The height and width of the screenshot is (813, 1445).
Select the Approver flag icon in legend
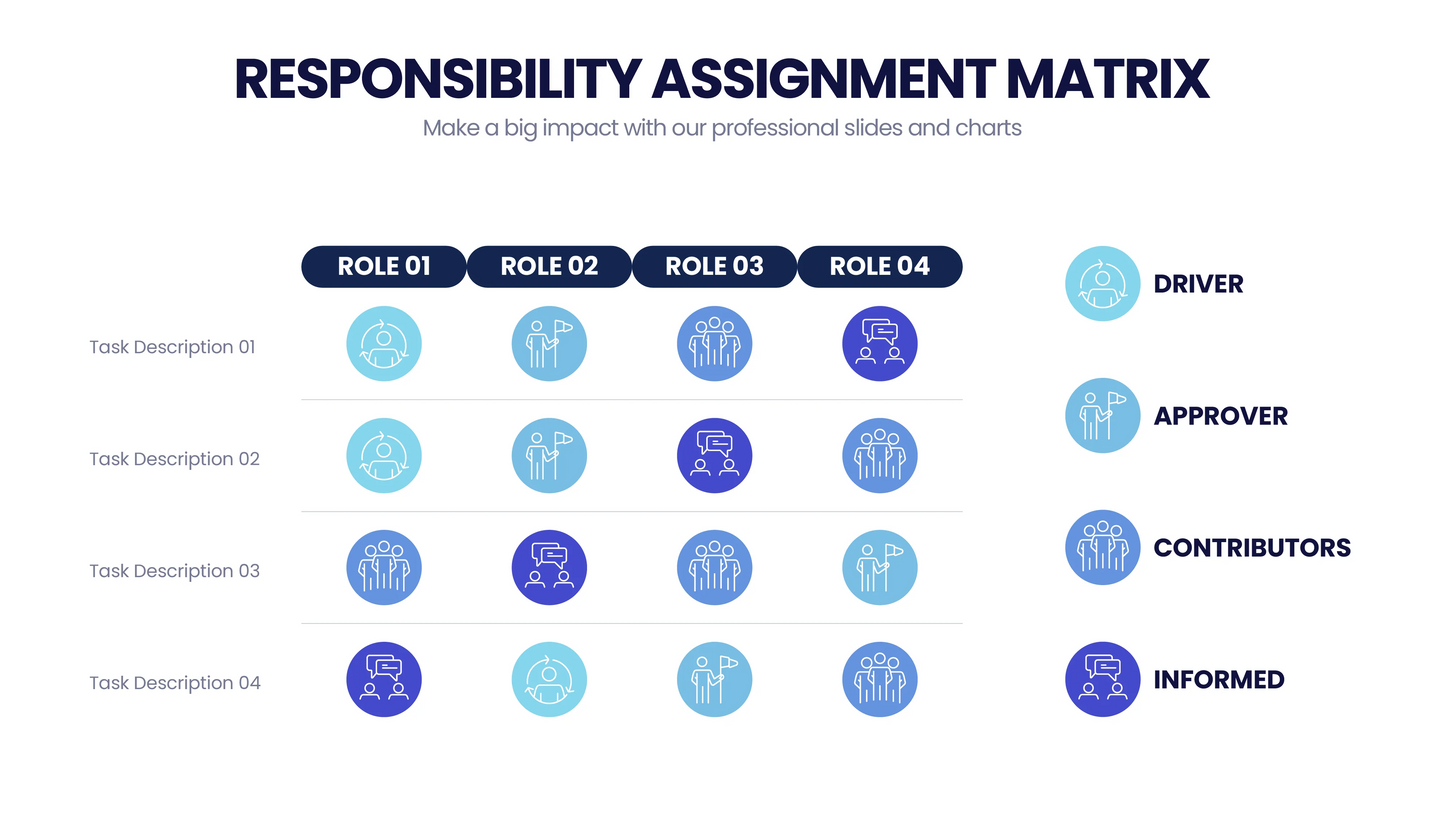1102,416
